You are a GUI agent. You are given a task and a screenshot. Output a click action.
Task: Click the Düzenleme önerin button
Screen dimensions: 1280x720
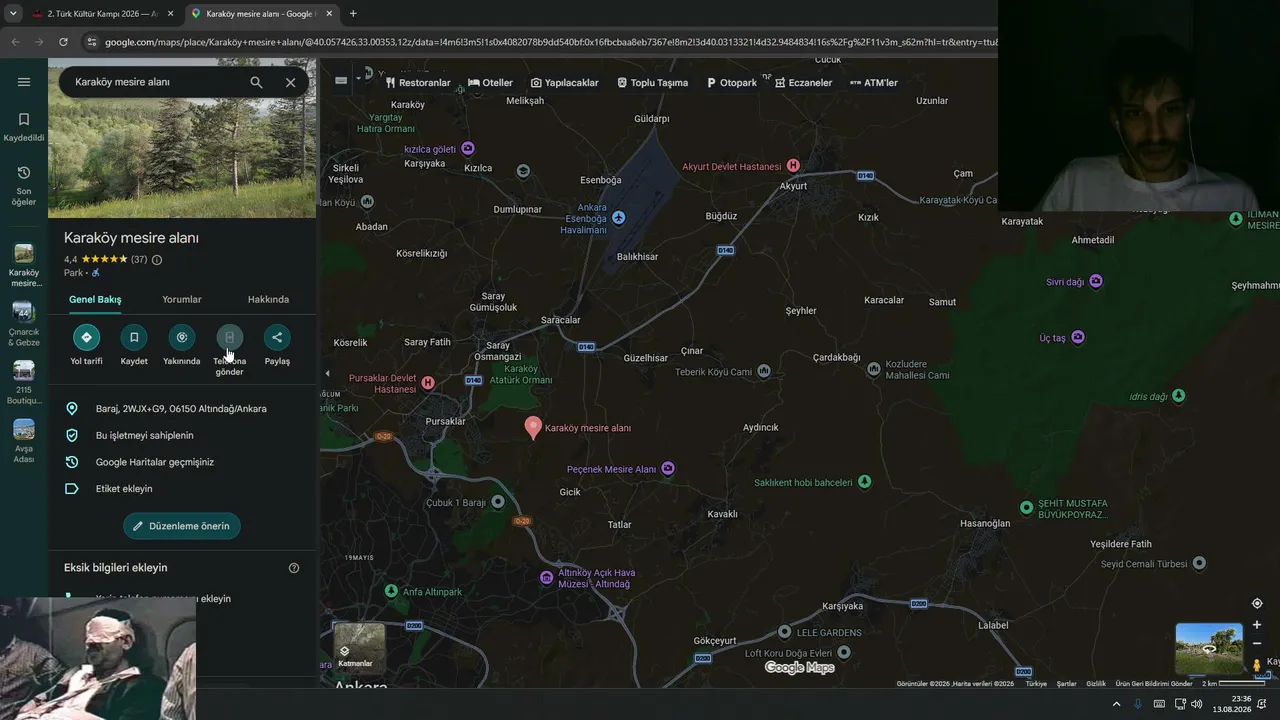(182, 526)
